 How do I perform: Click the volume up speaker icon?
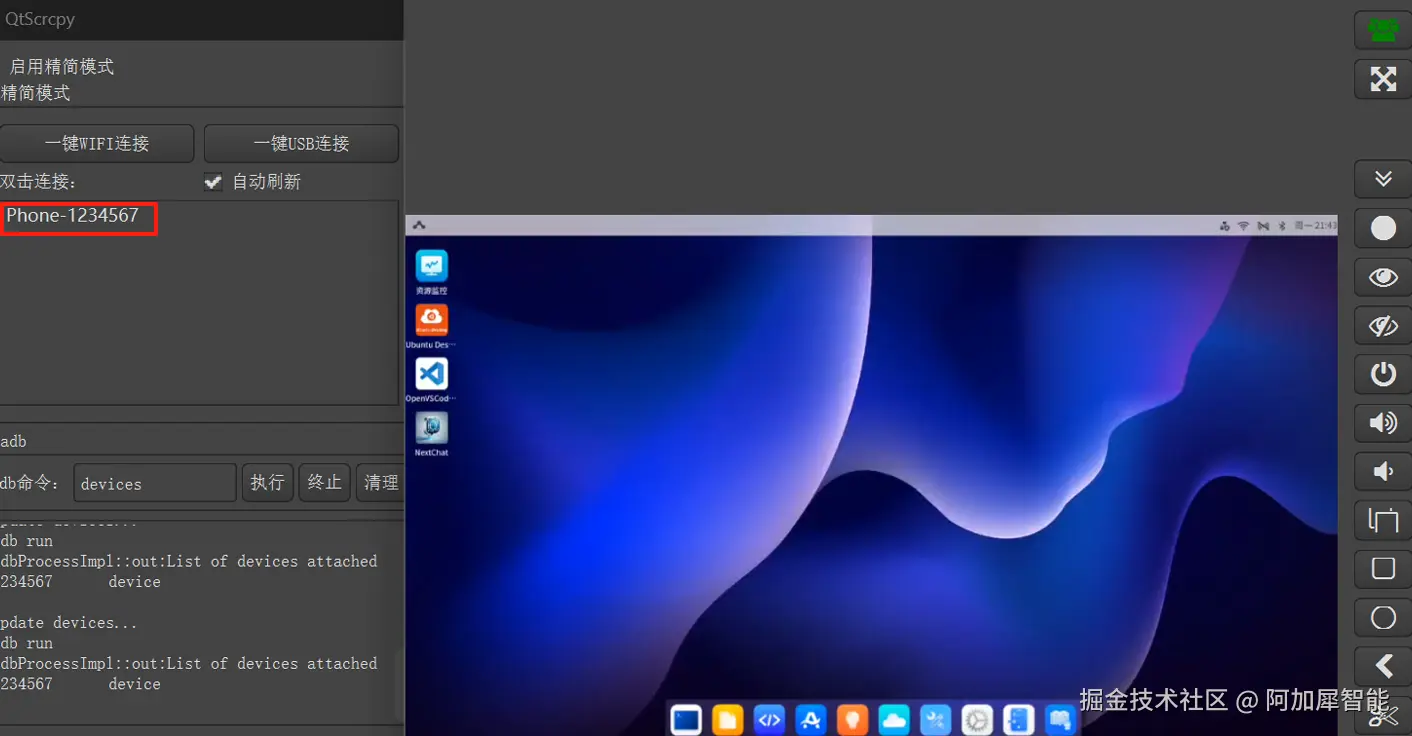click(1383, 423)
